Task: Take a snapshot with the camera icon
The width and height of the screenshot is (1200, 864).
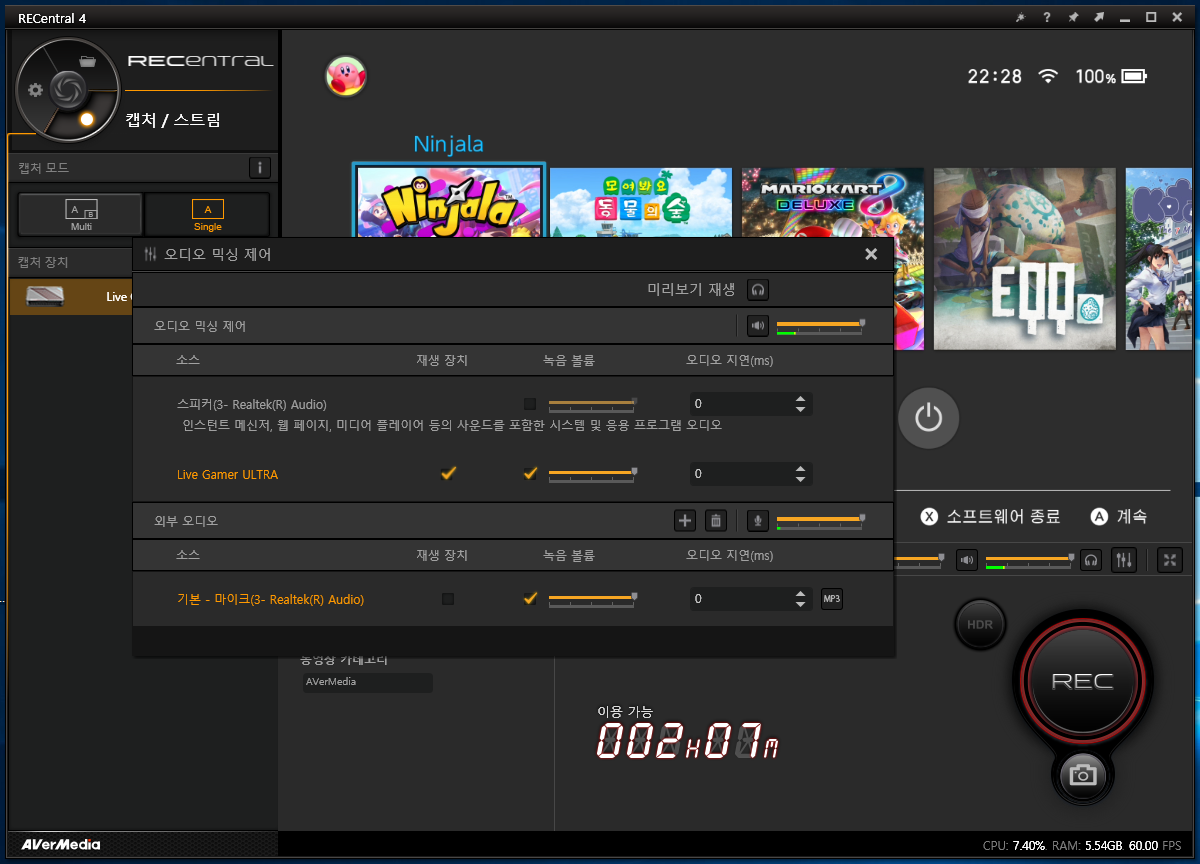Action: point(1081,775)
